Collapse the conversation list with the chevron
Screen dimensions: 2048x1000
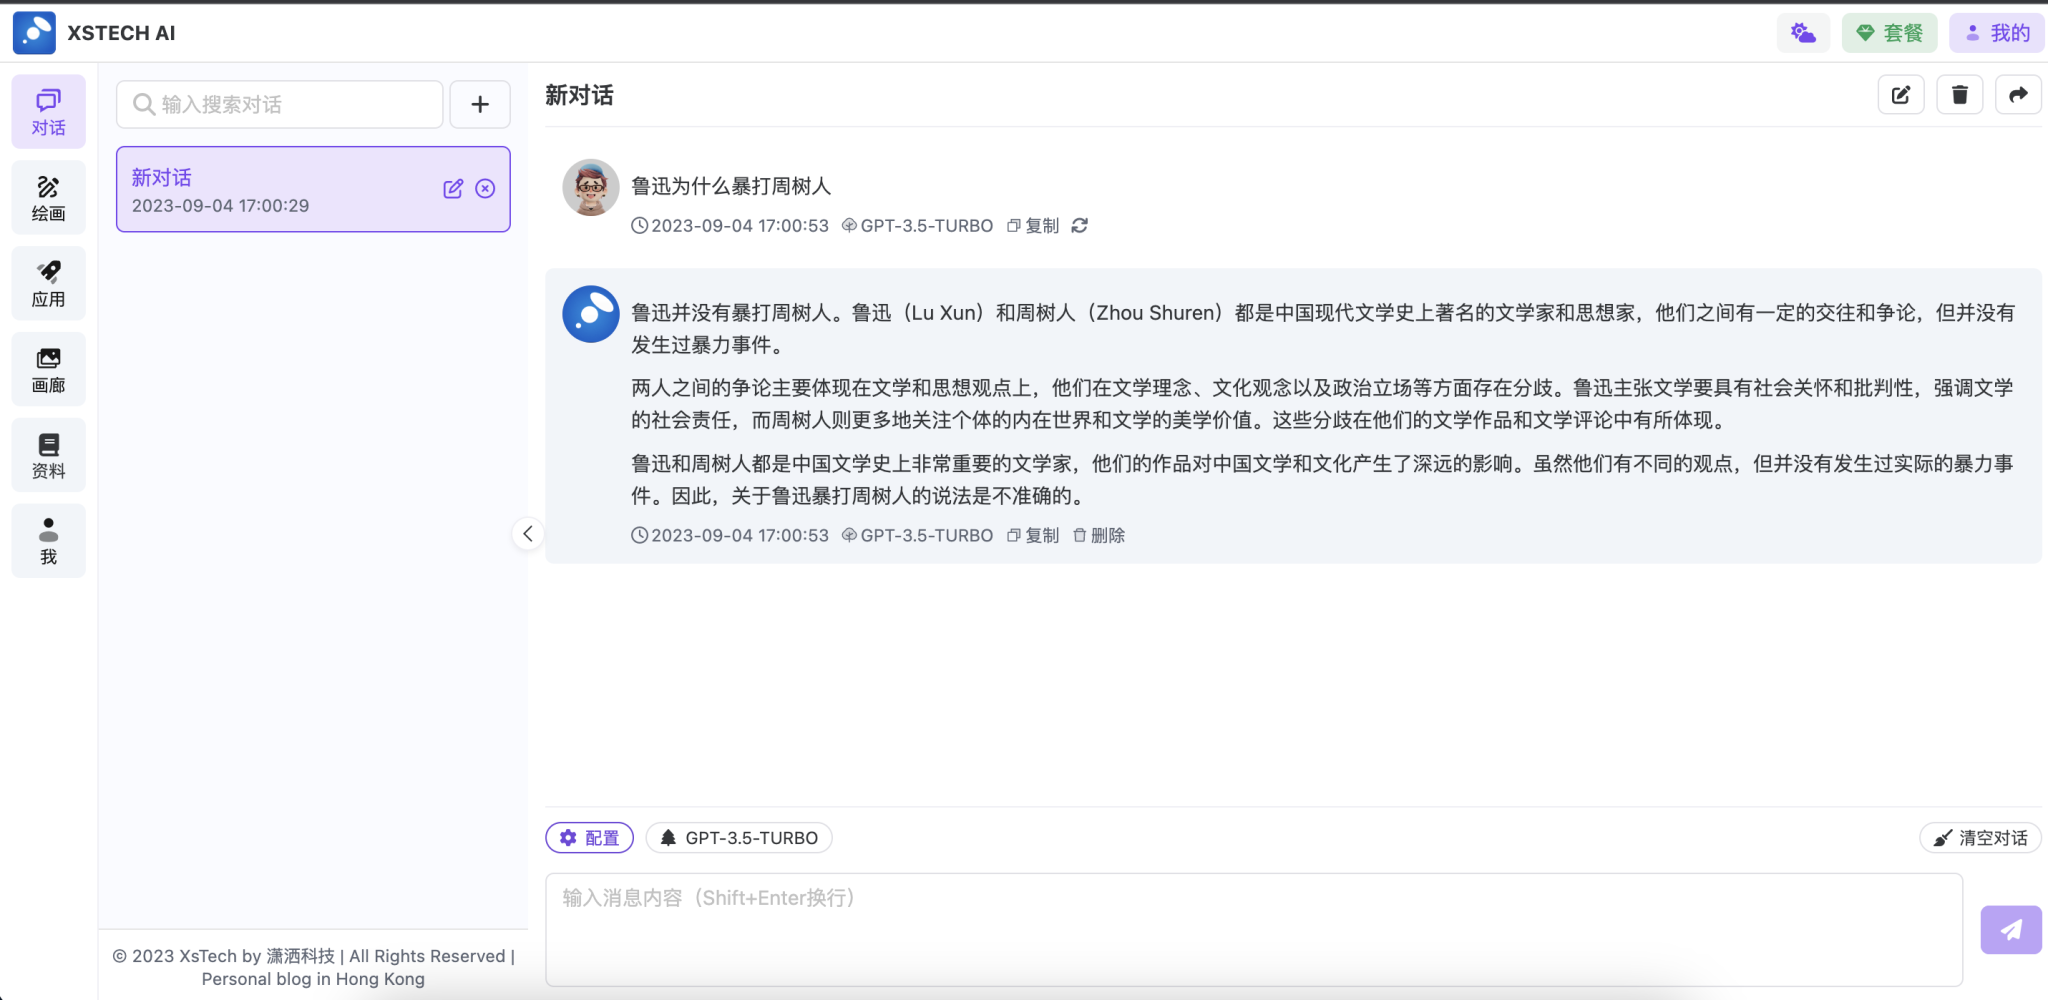(x=528, y=534)
